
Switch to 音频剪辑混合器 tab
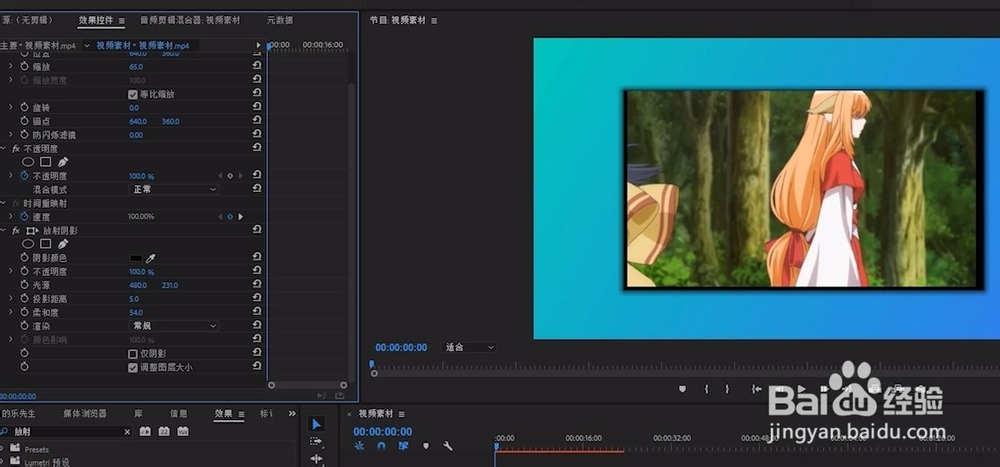190,20
